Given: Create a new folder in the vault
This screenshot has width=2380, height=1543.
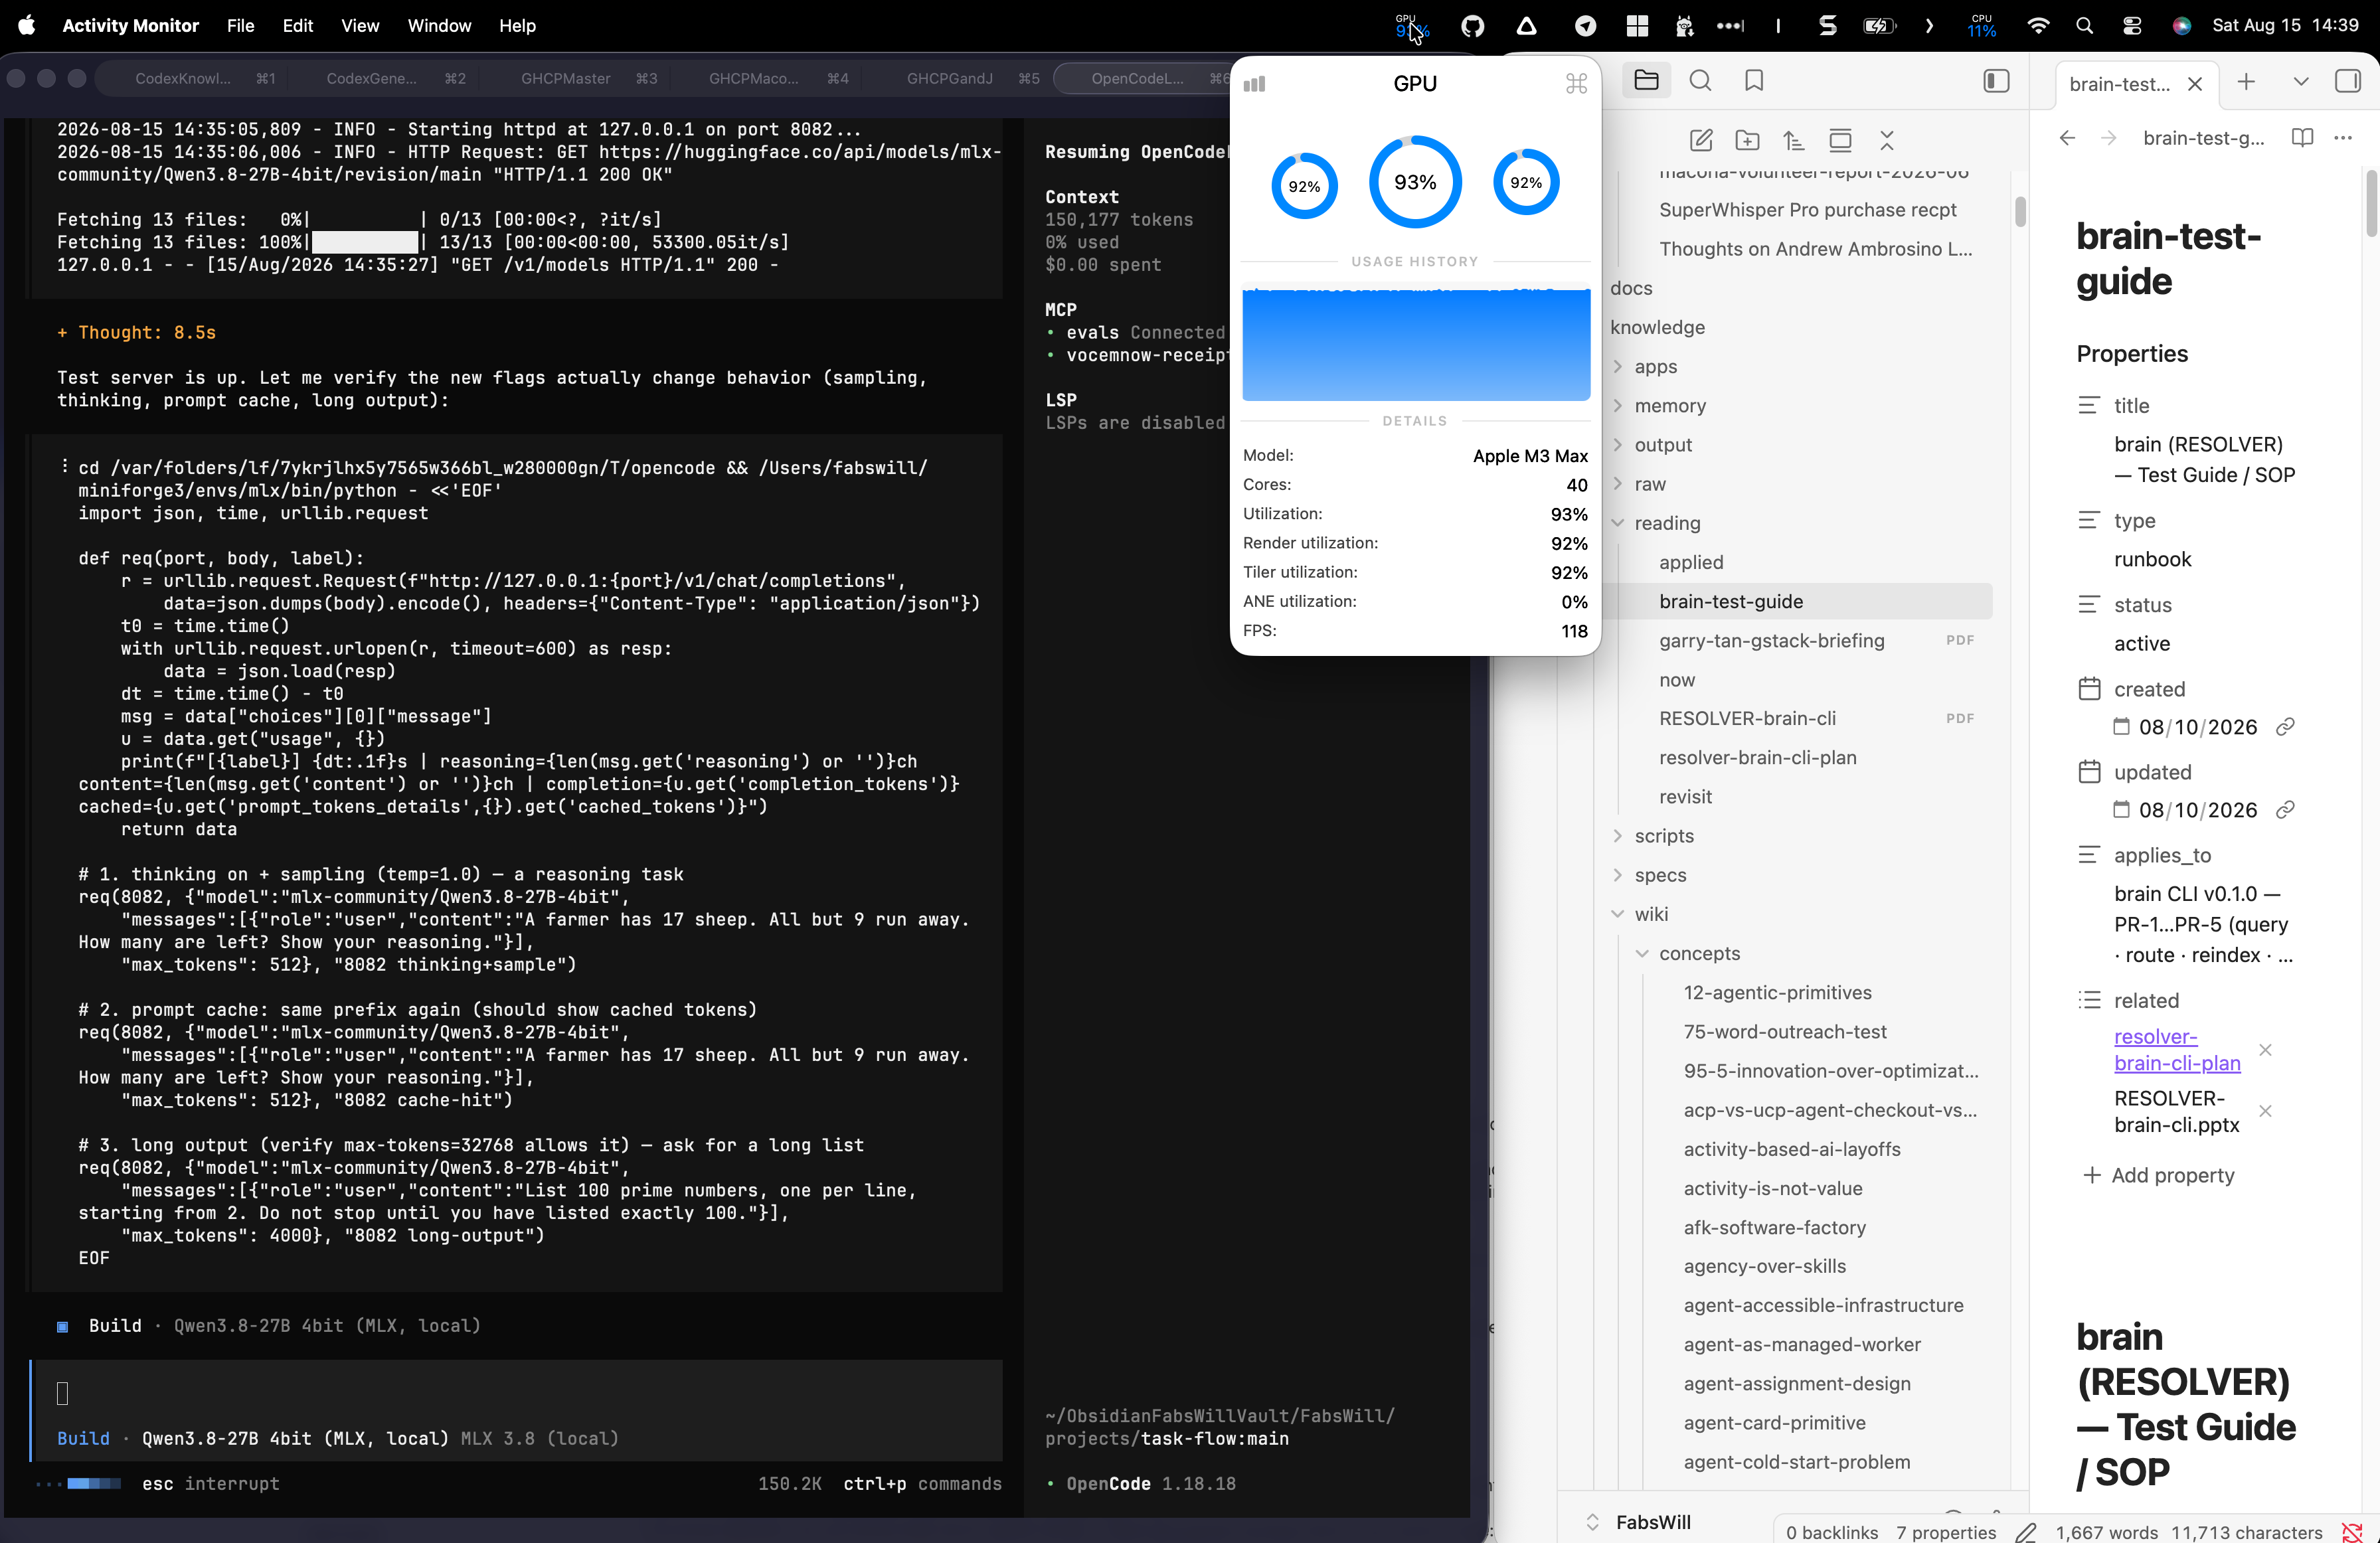Looking at the screenshot, I should pos(1747,140).
